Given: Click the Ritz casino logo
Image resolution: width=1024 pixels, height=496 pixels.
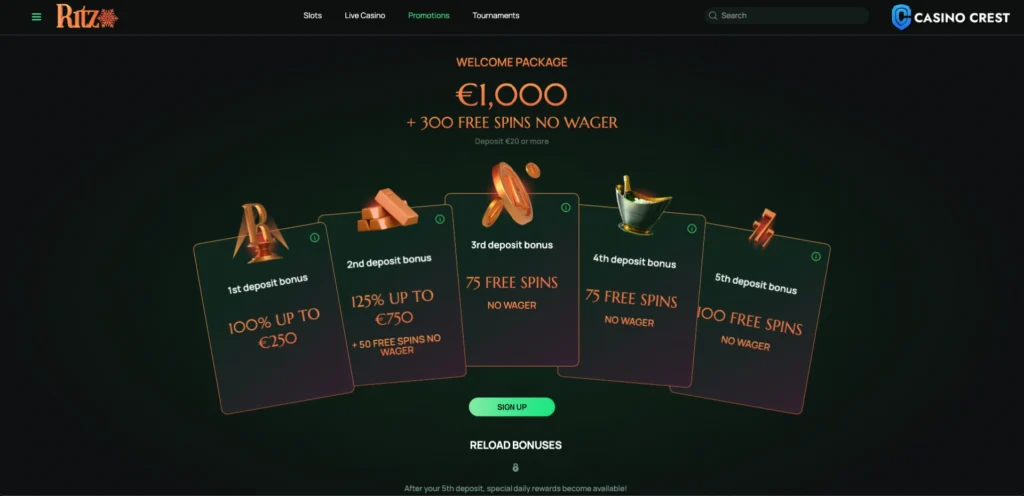Looking at the screenshot, I should [x=87, y=16].
